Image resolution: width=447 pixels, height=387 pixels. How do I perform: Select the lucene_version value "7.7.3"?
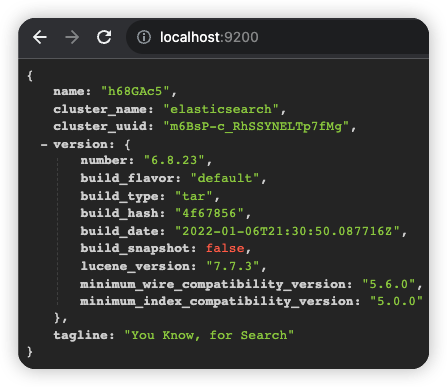[233, 266]
